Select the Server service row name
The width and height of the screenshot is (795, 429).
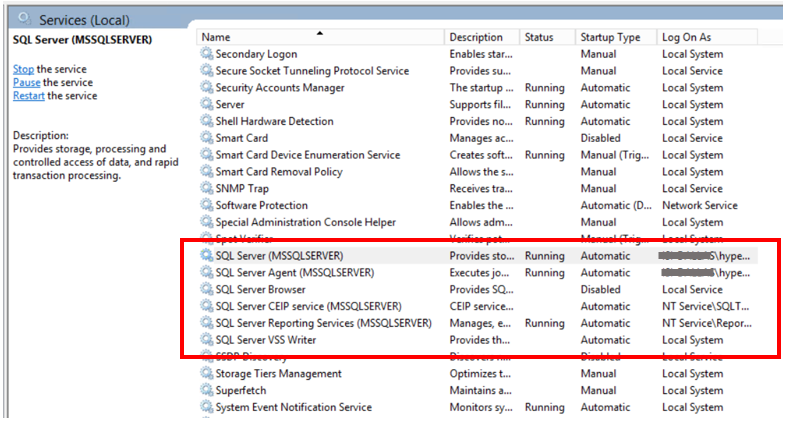click(x=230, y=104)
